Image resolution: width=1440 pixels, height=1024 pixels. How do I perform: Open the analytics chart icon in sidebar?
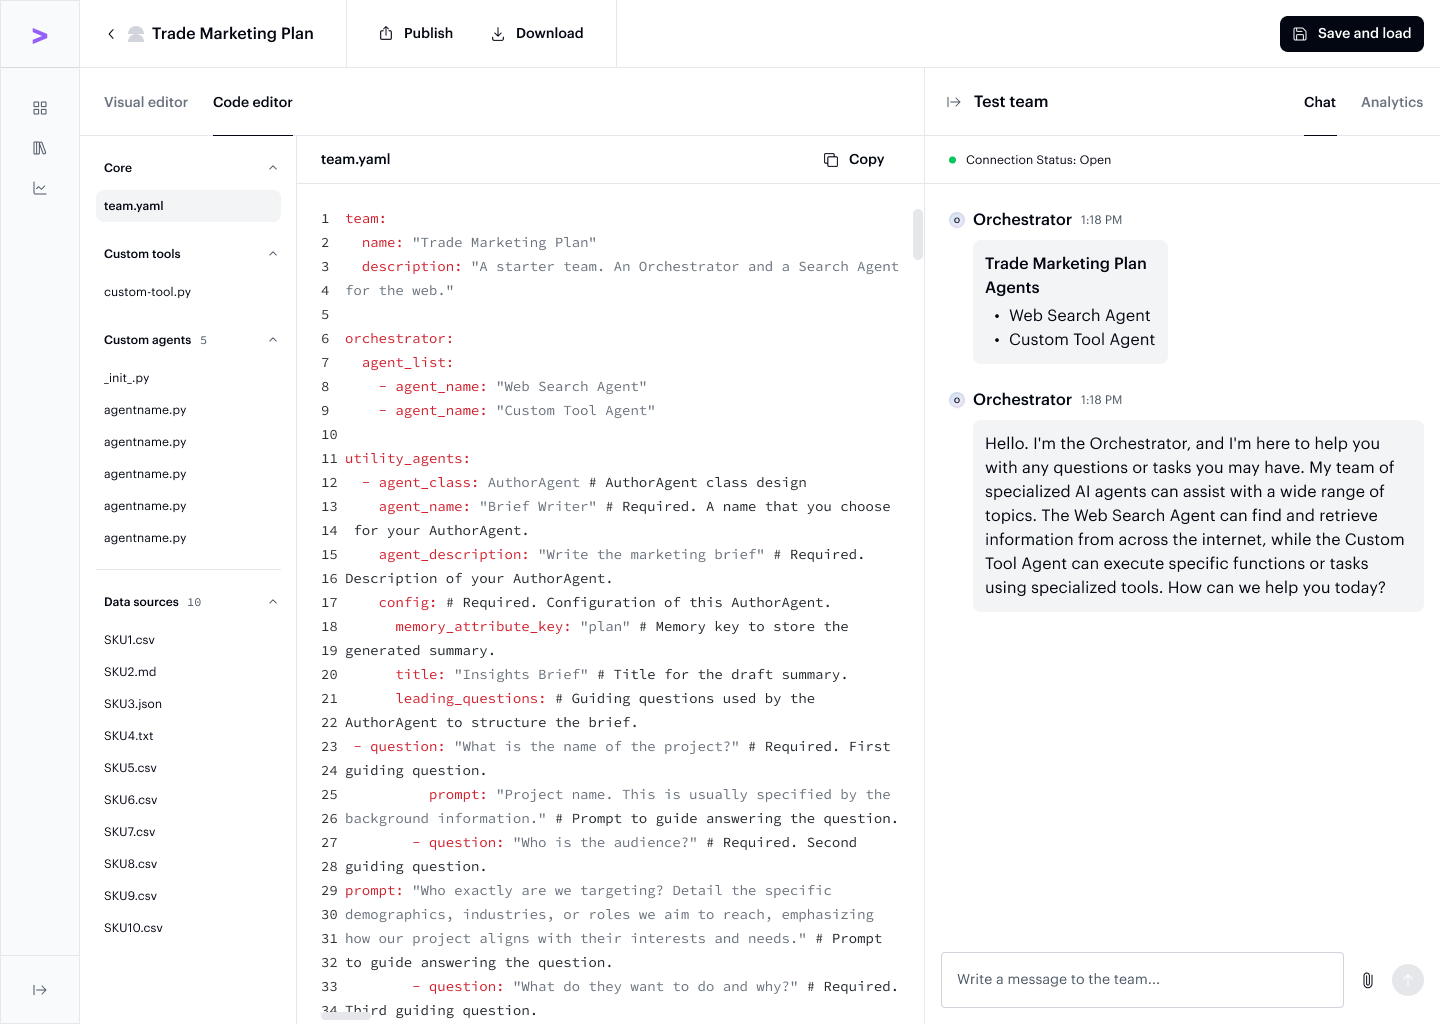(40, 188)
